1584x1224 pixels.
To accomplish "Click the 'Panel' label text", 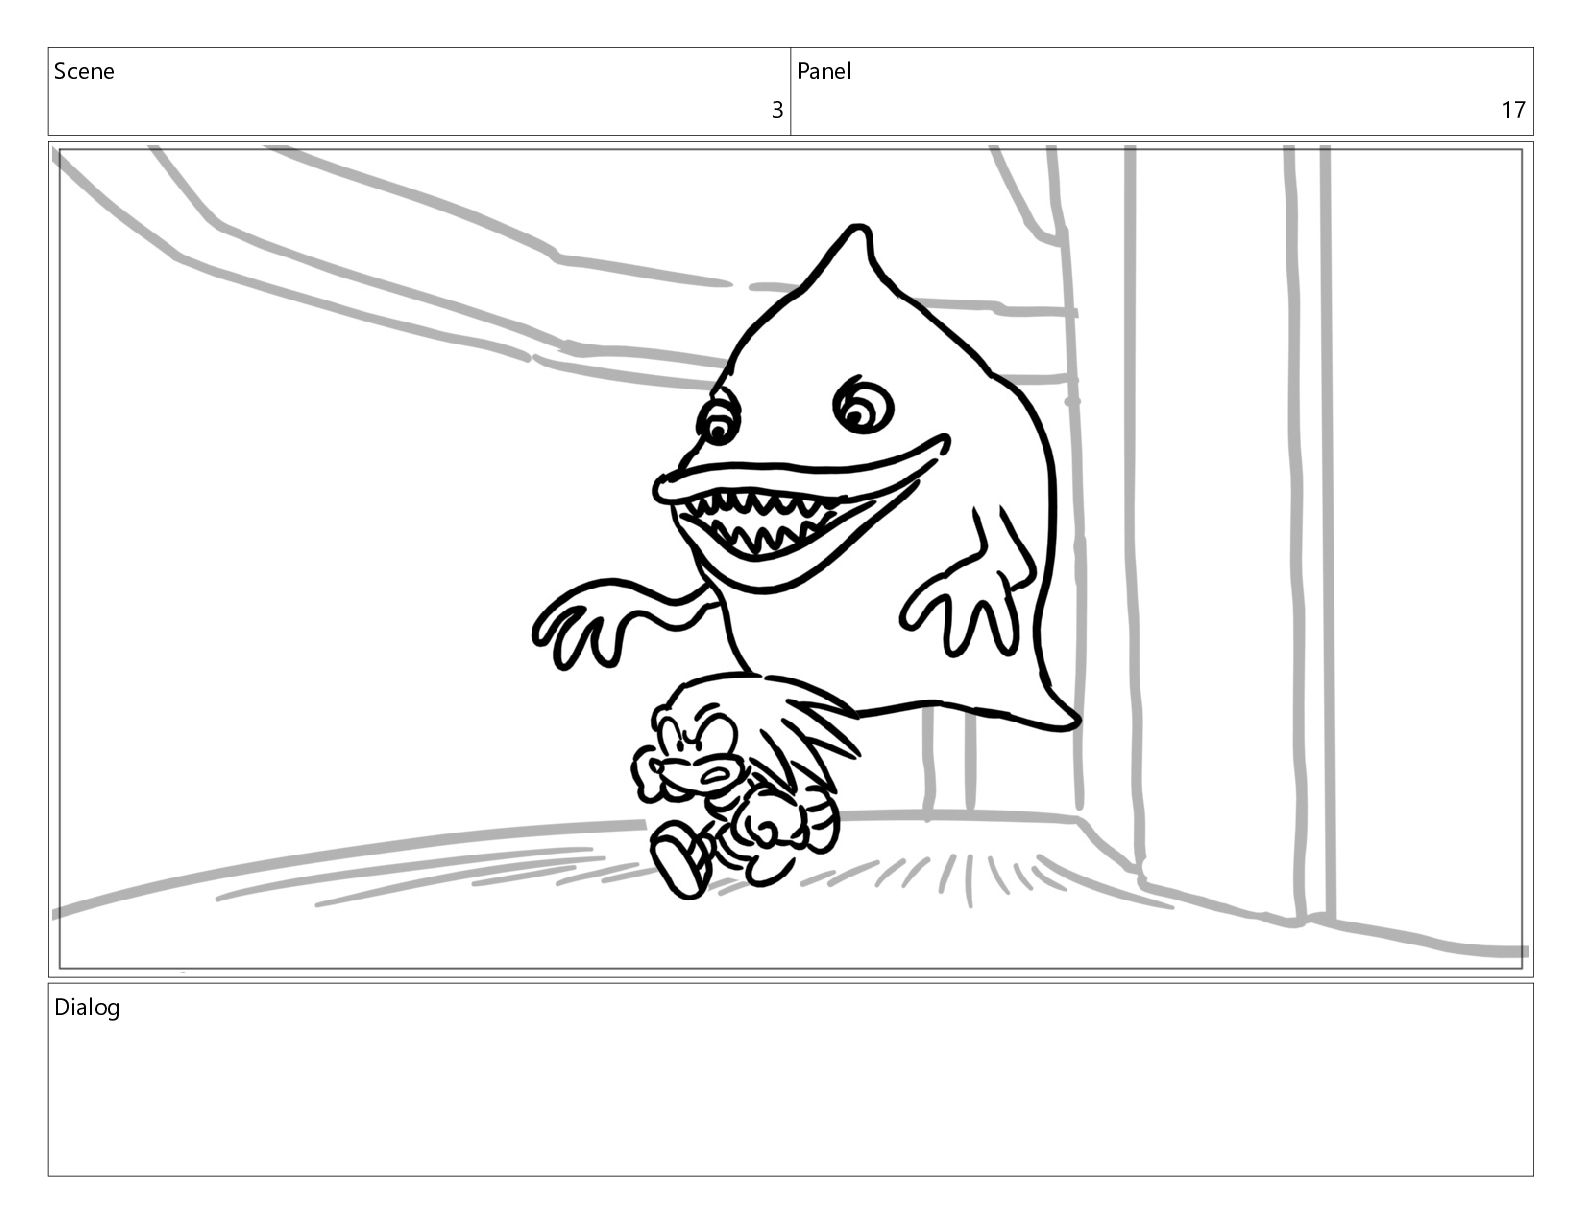I will pyautogui.click(x=824, y=71).
